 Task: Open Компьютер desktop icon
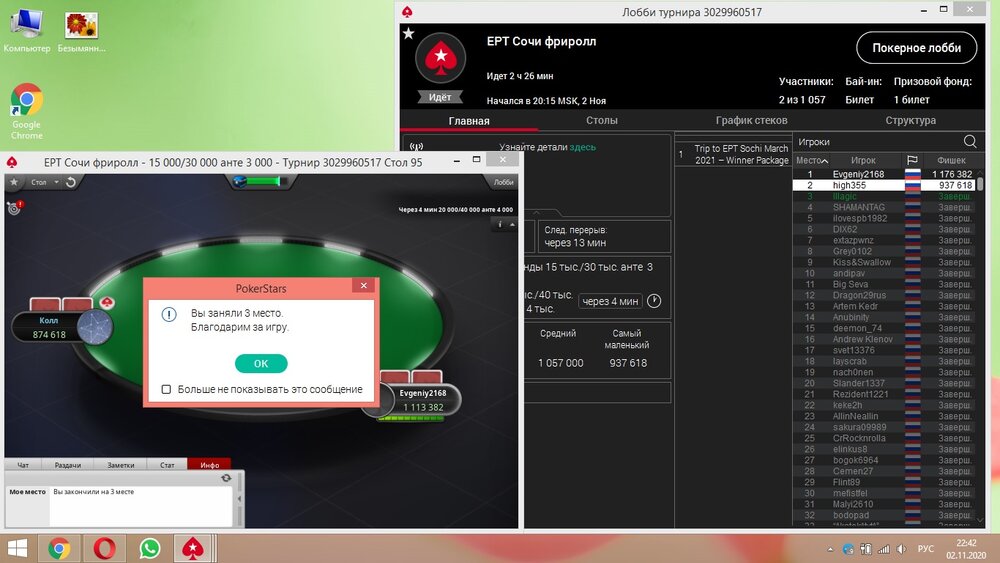coord(27,31)
